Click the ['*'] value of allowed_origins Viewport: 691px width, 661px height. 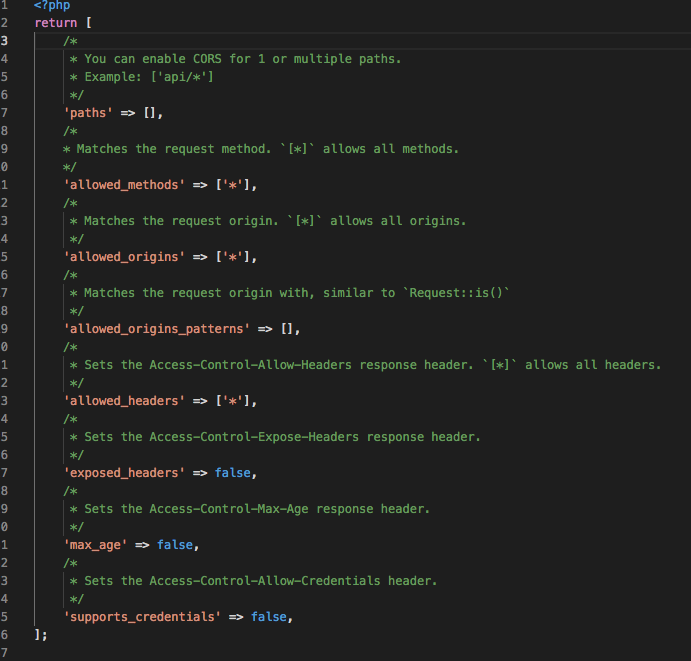233,257
